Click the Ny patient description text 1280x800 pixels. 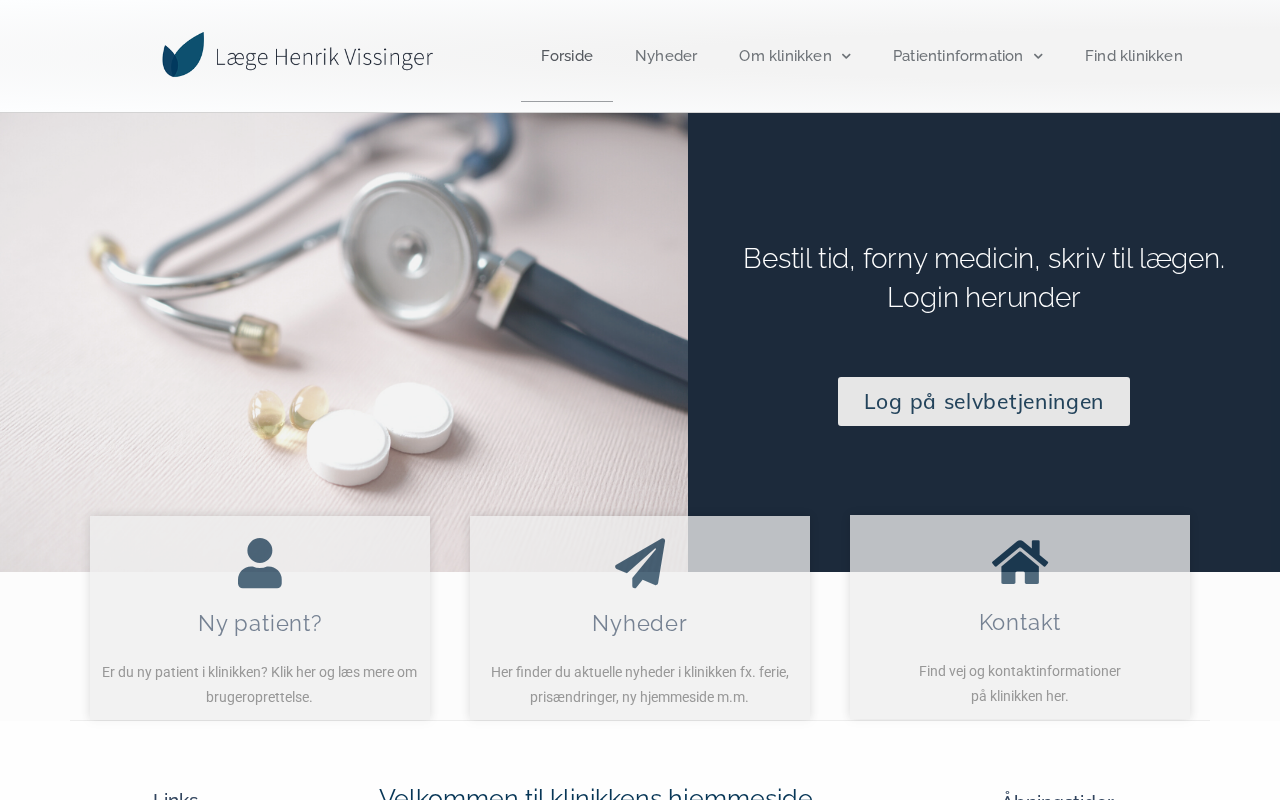point(260,685)
